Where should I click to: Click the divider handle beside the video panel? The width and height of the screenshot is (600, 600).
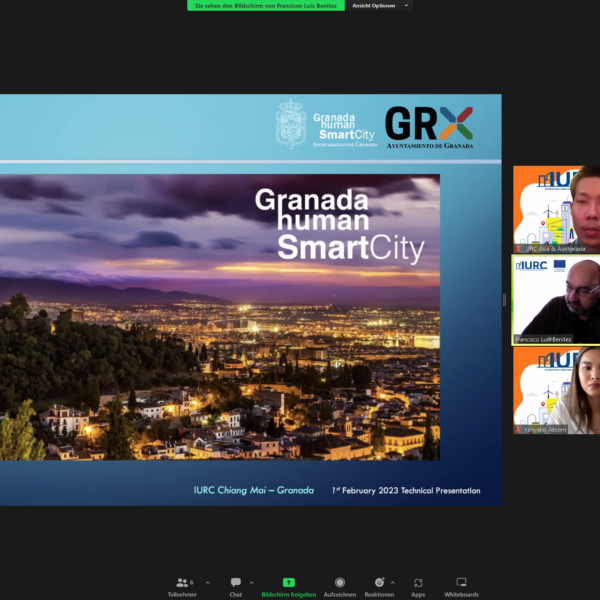click(x=504, y=300)
